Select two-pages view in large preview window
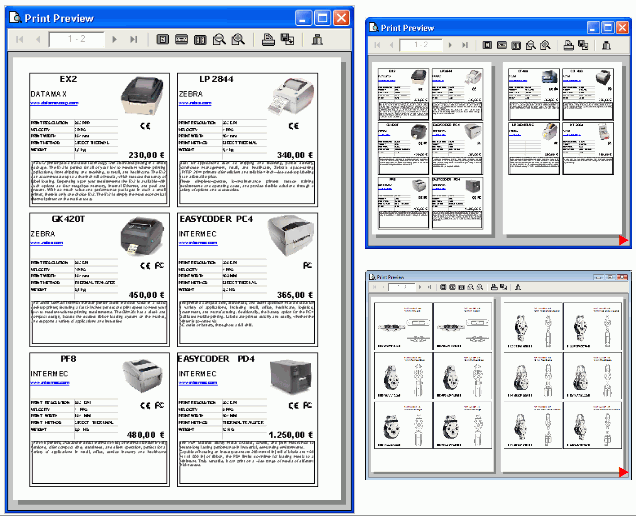The height and width of the screenshot is (516, 636). (x=200, y=39)
